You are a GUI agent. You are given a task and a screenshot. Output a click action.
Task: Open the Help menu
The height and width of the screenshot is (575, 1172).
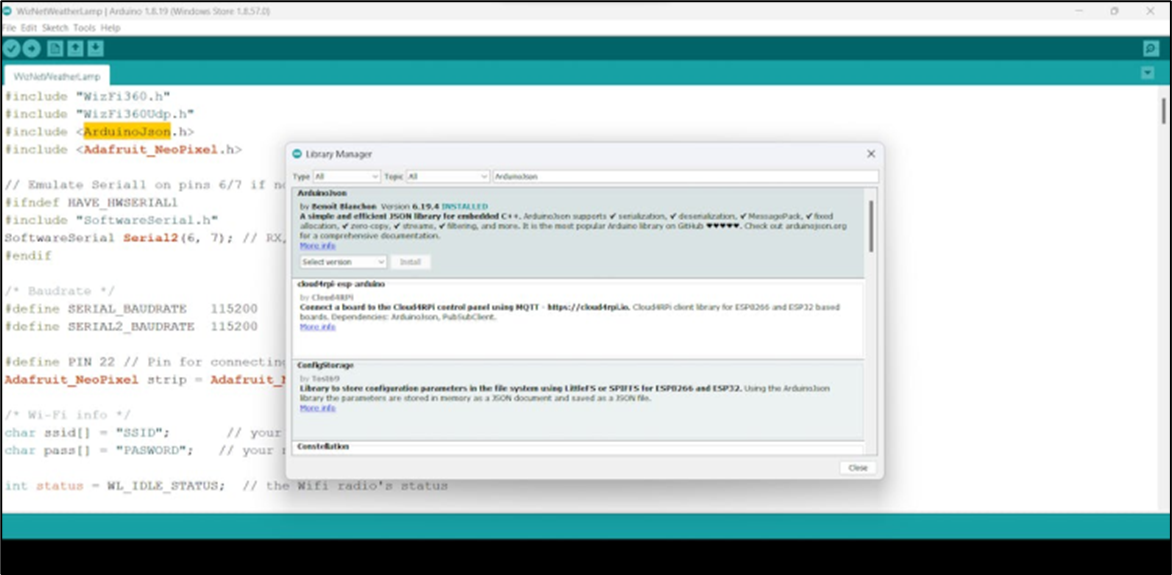coord(110,28)
